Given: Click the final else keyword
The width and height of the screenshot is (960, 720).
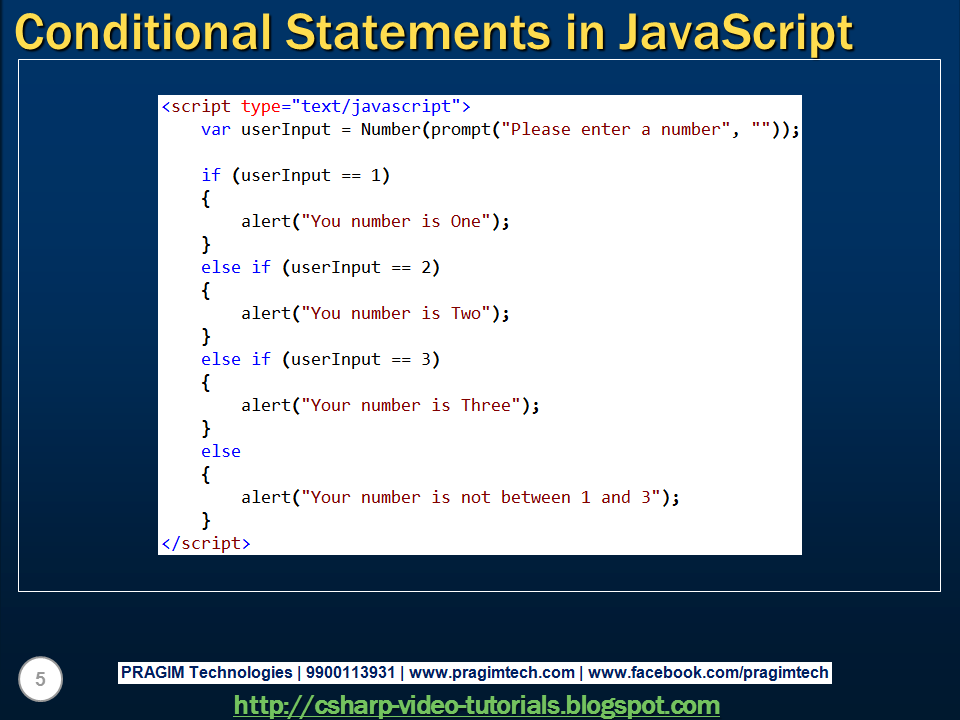Looking at the screenshot, I should 221,451.
